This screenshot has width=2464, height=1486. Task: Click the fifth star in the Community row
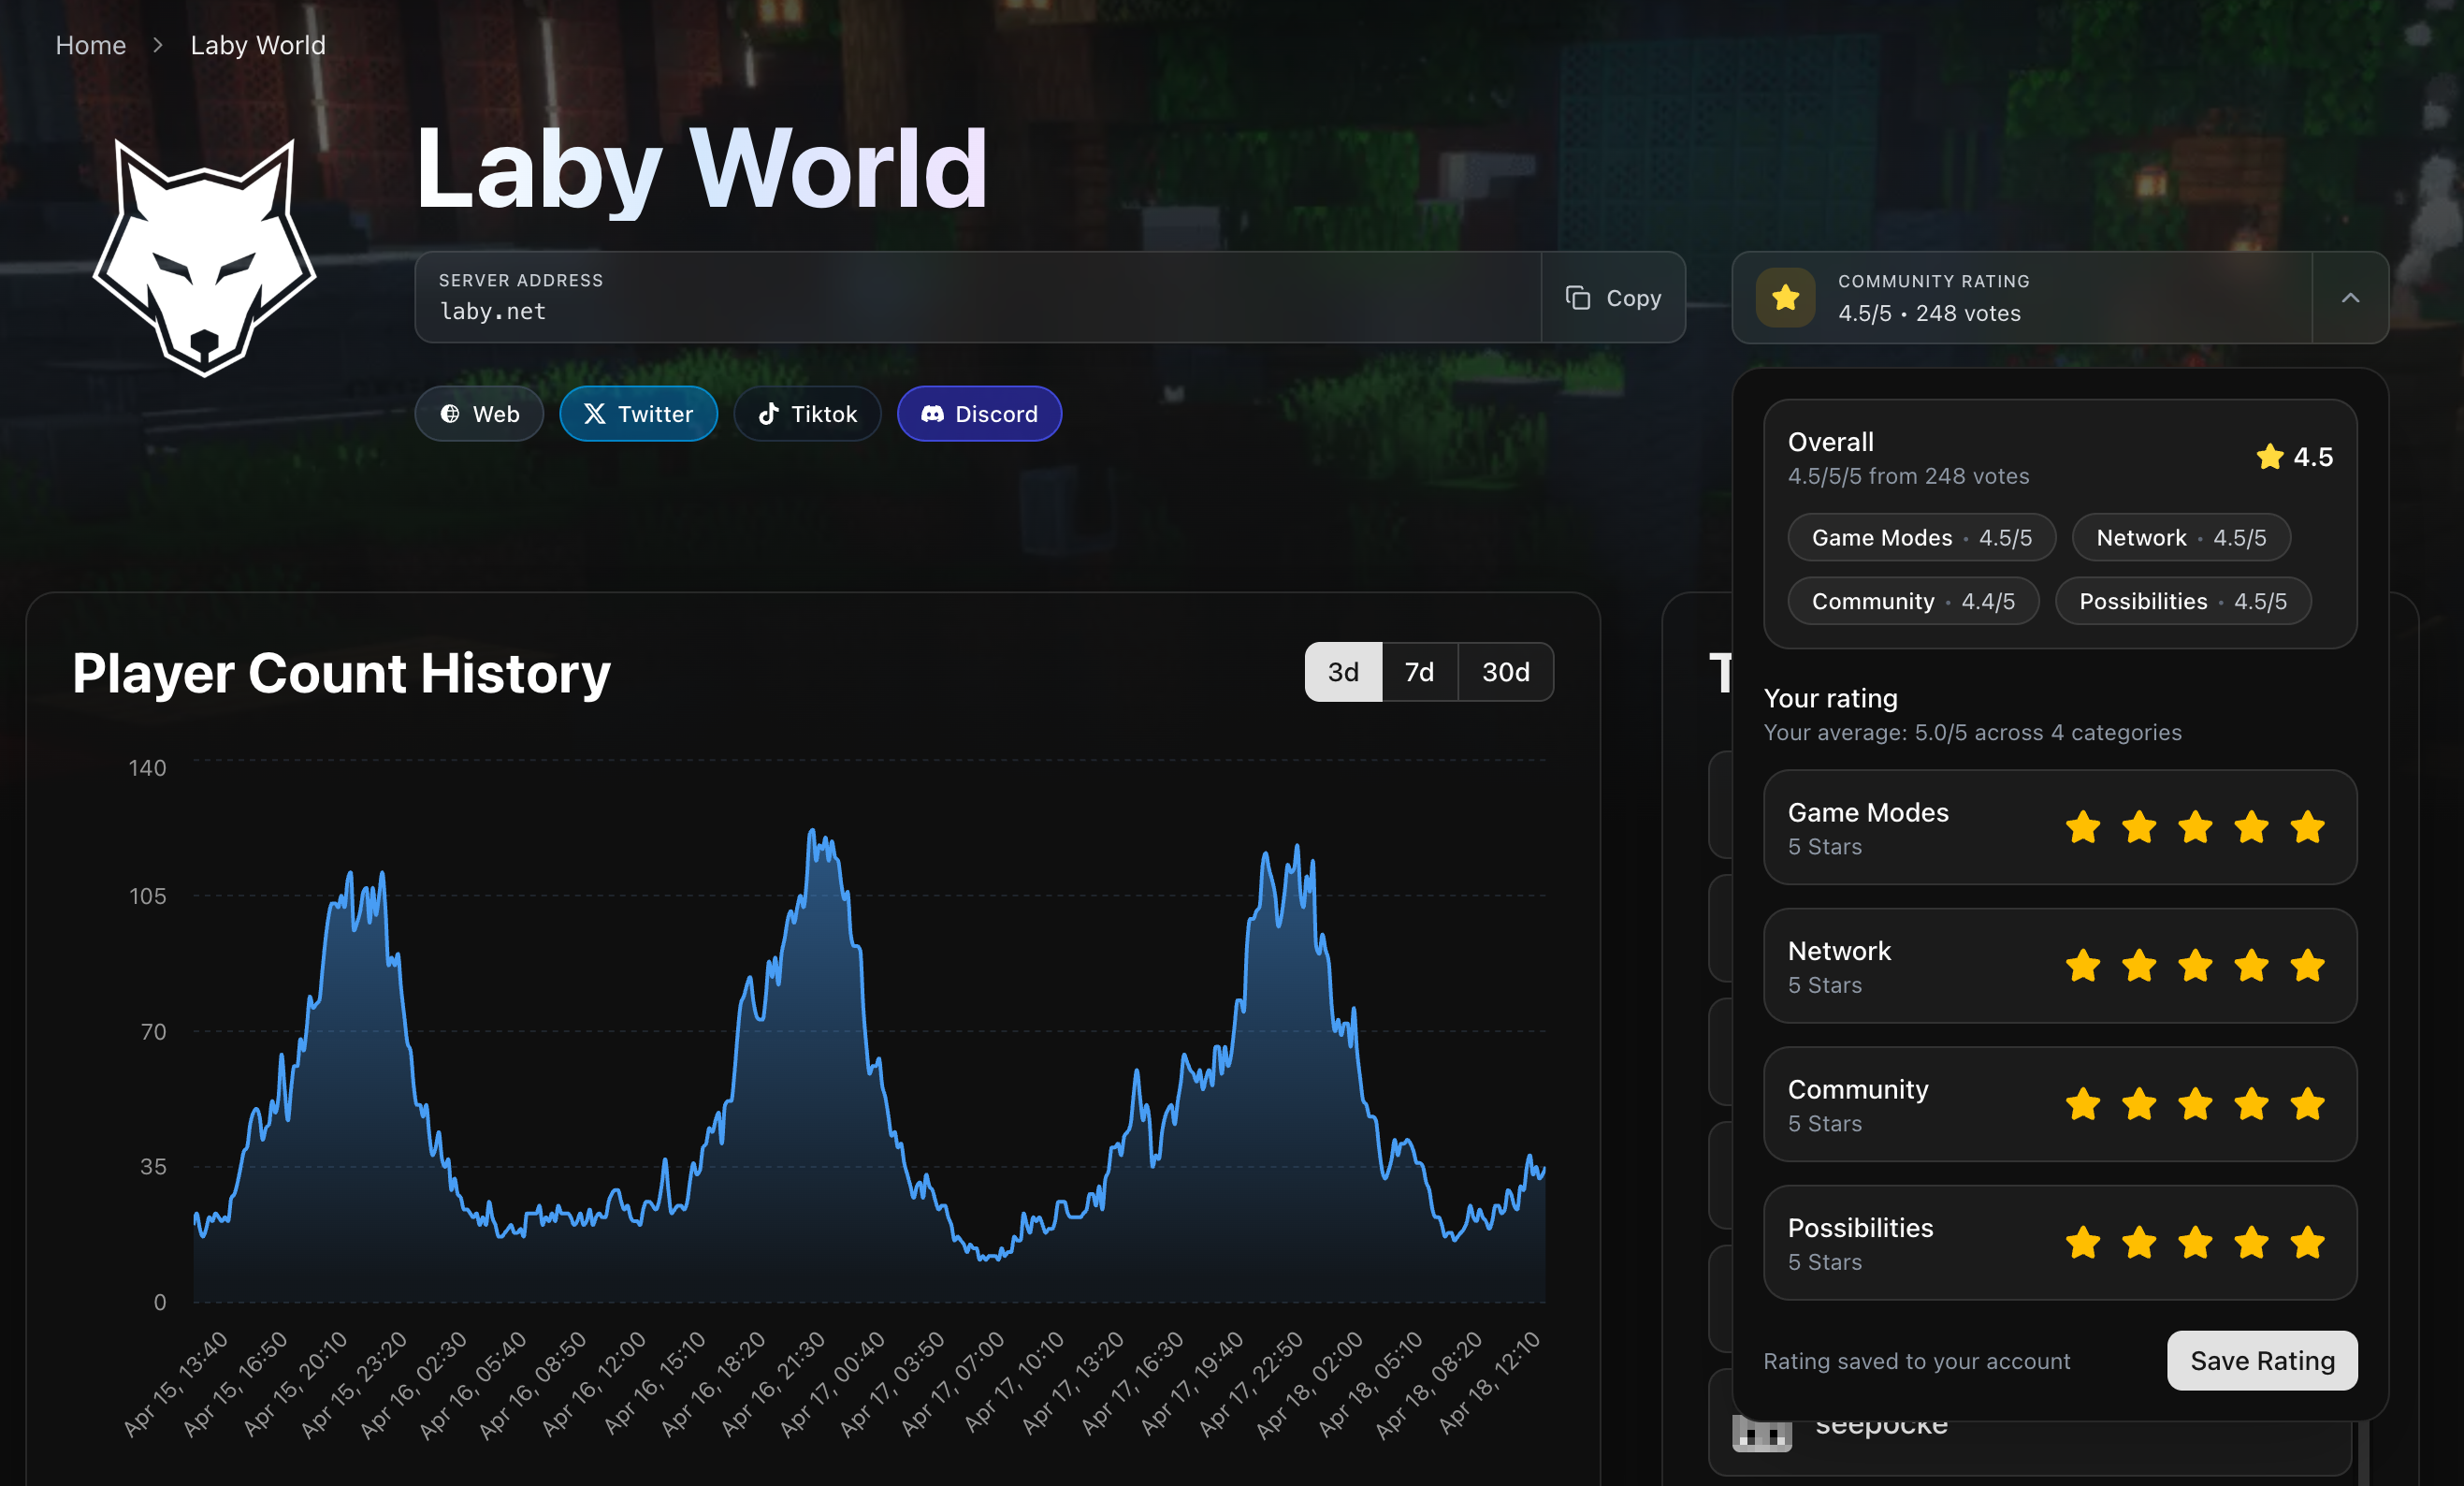coord(2307,1105)
